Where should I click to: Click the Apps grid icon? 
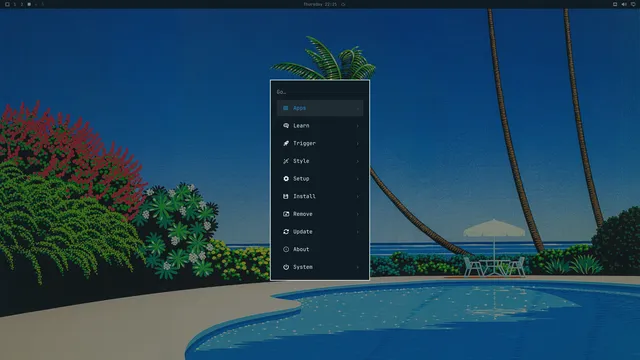point(286,108)
